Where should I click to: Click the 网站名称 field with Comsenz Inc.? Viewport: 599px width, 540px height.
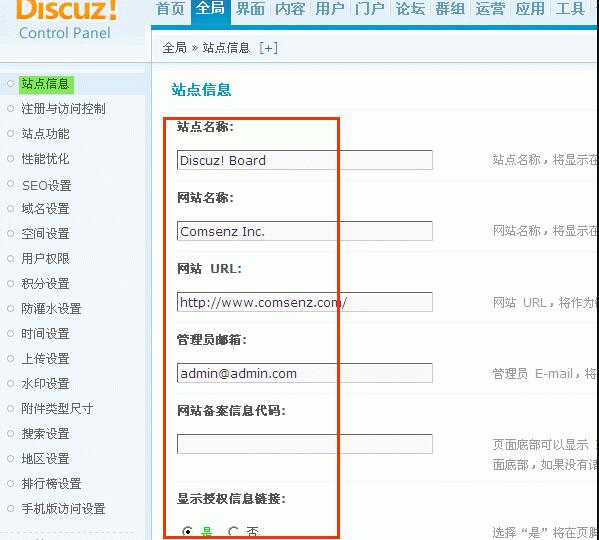point(304,231)
